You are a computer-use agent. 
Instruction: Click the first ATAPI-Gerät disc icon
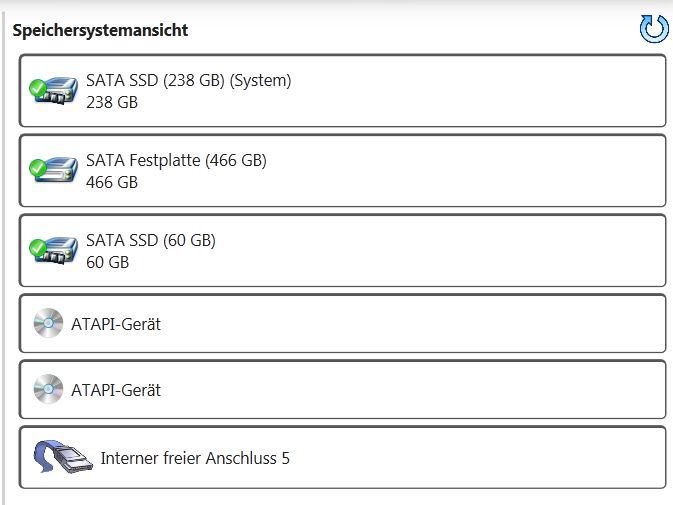pyautogui.click(x=49, y=323)
